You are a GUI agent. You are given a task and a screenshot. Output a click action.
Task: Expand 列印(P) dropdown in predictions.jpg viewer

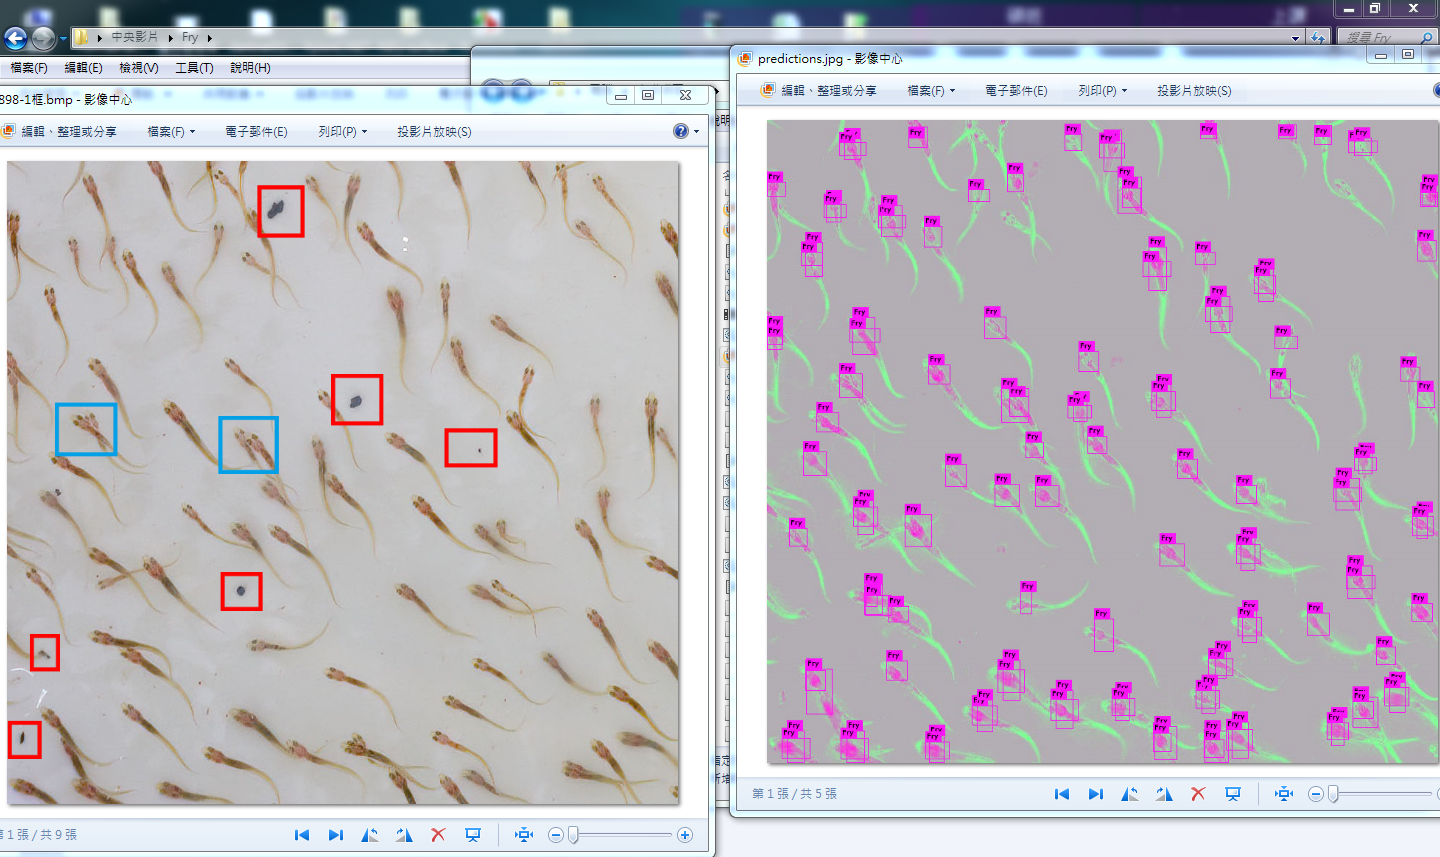click(1102, 91)
